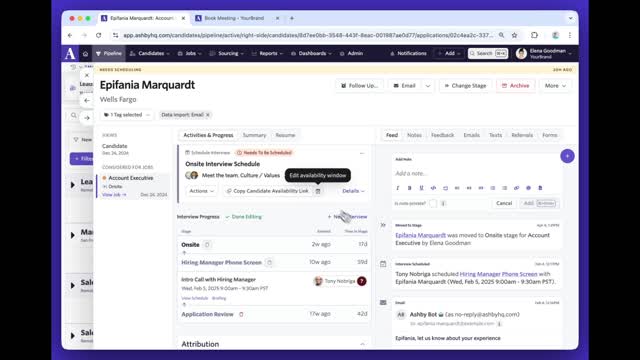This screenshot has height=360, width=640.
Task: Open the Chrome three-dot menu
Action: pyautogui.click(x=570, y=36)
